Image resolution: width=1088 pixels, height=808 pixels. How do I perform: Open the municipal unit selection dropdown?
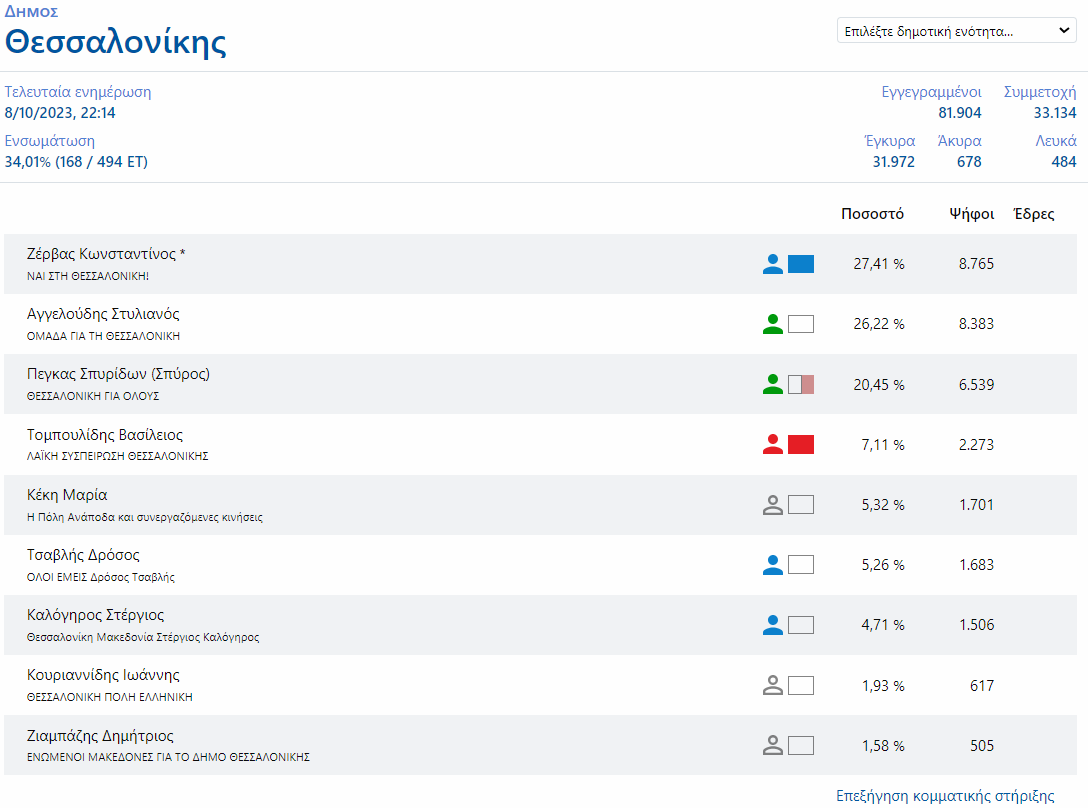pyautogui.click(x=956, y=31)
